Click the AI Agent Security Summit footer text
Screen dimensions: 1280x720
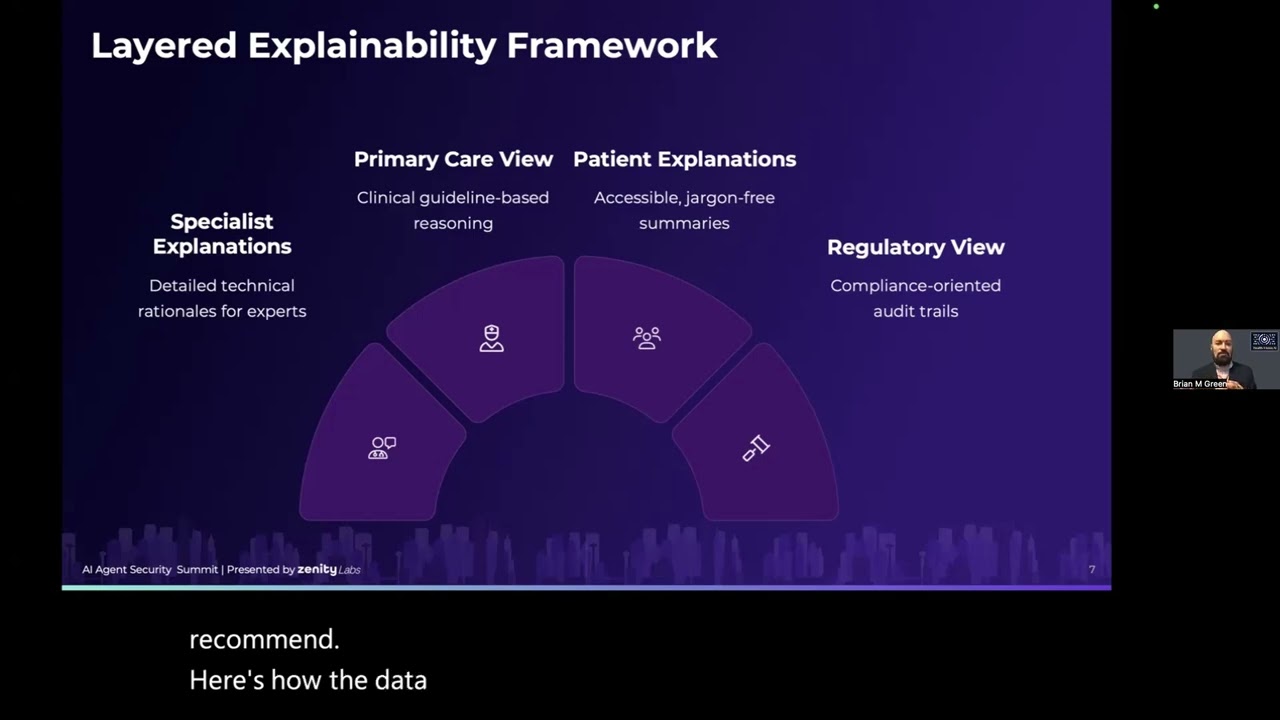click(150, 570)
